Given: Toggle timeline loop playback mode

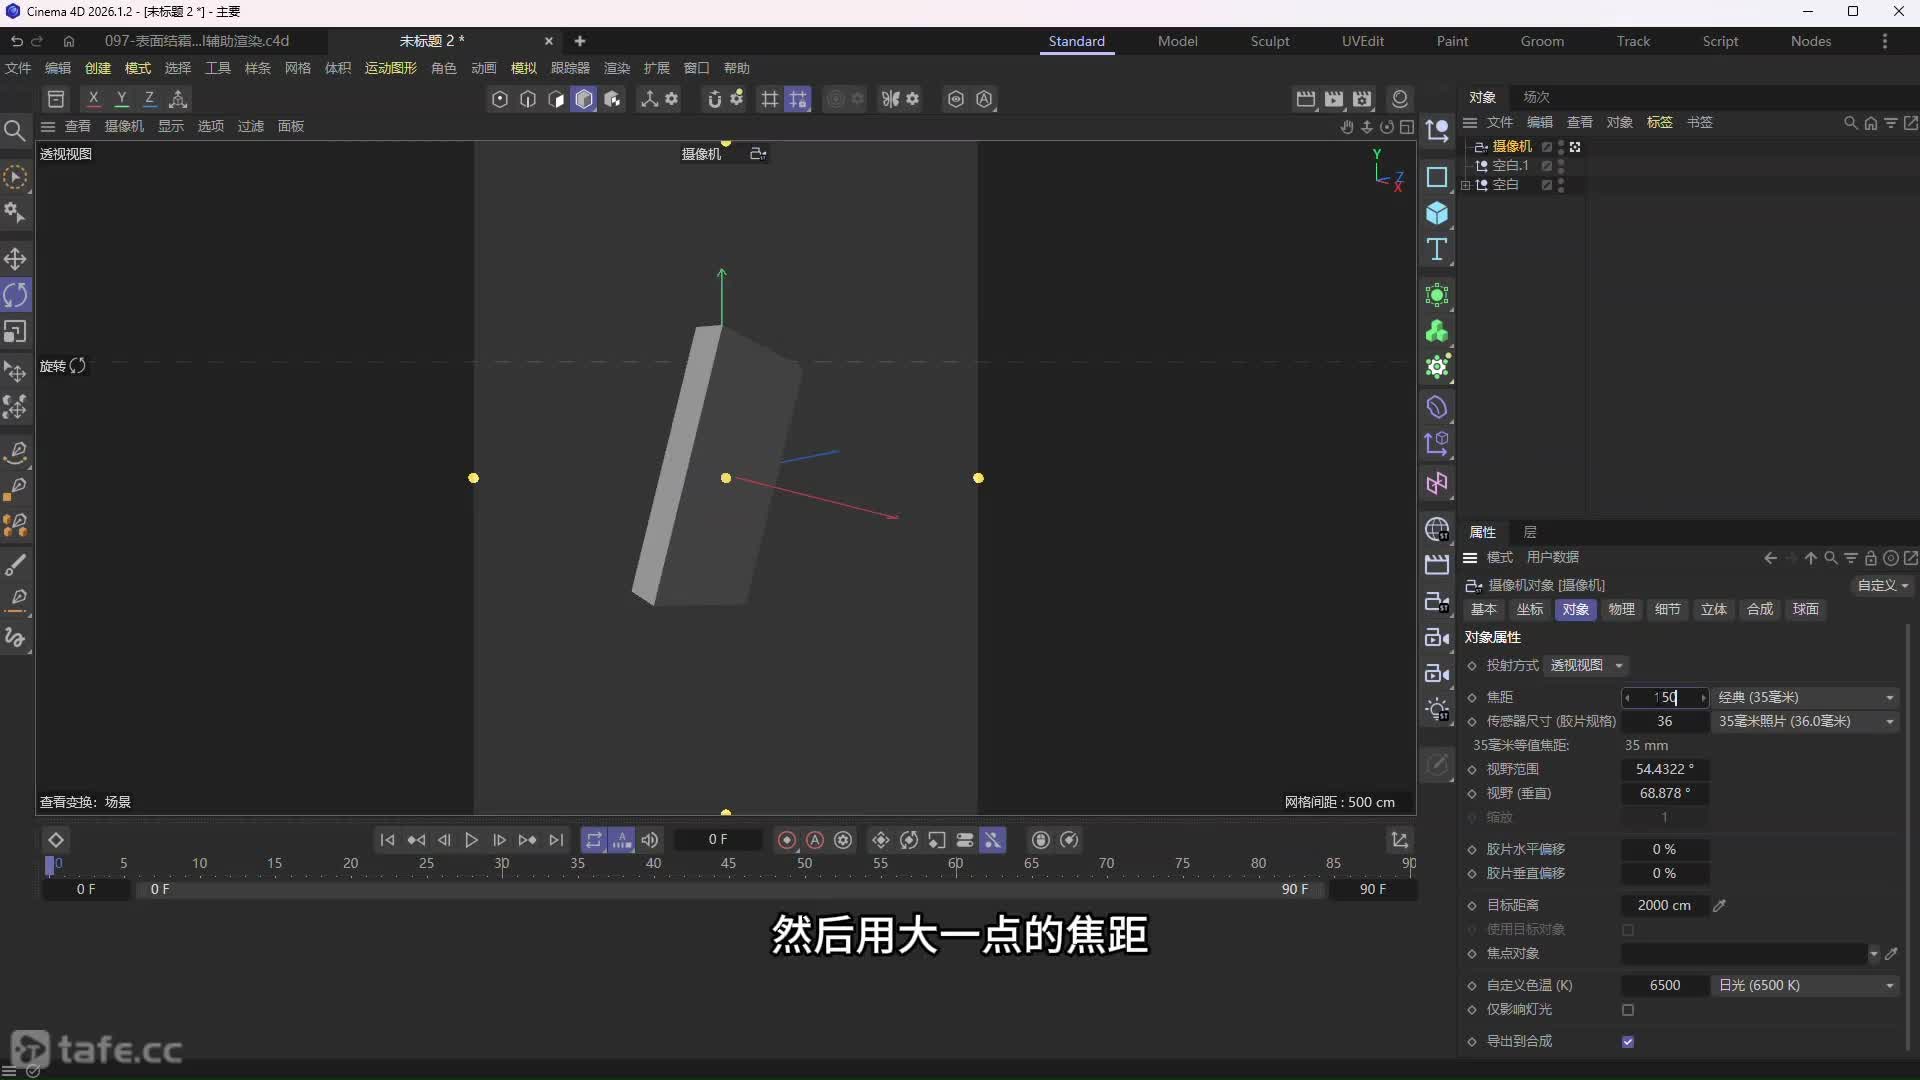Looking at the screenshot, I should click(x=594, y=840).
